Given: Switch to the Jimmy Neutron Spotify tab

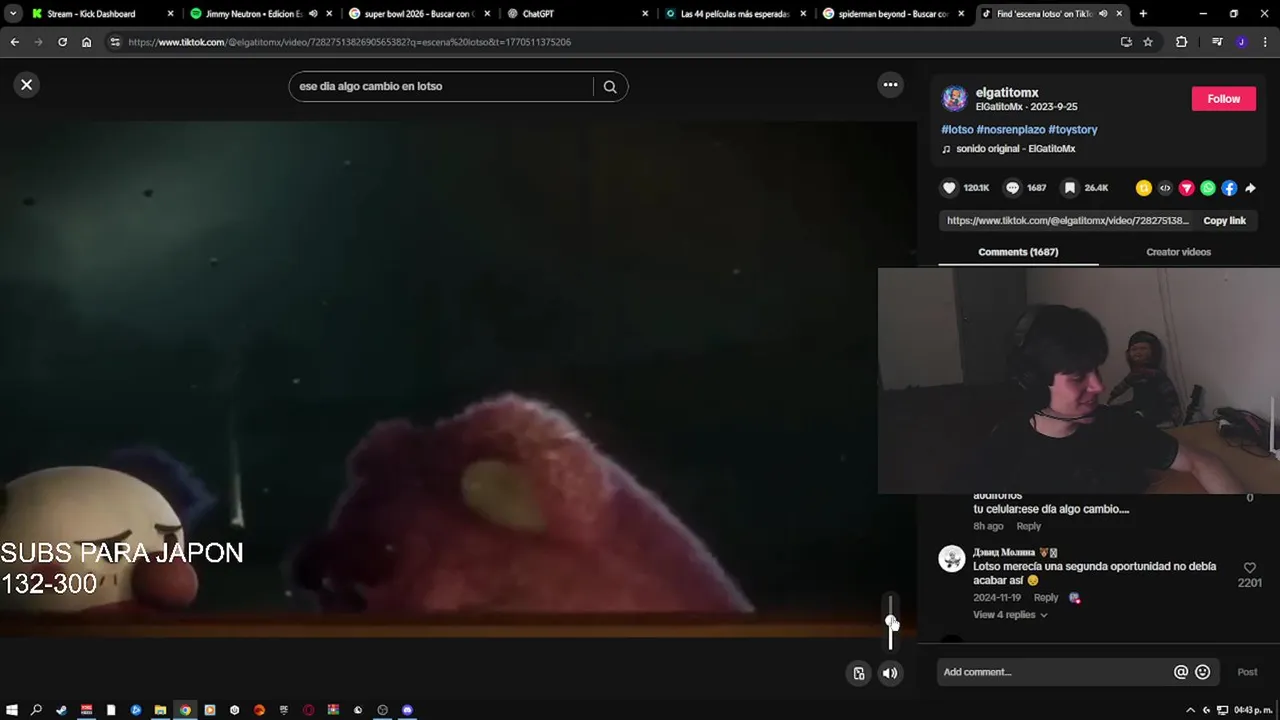Looking at the screenshot, I should 260,14.
